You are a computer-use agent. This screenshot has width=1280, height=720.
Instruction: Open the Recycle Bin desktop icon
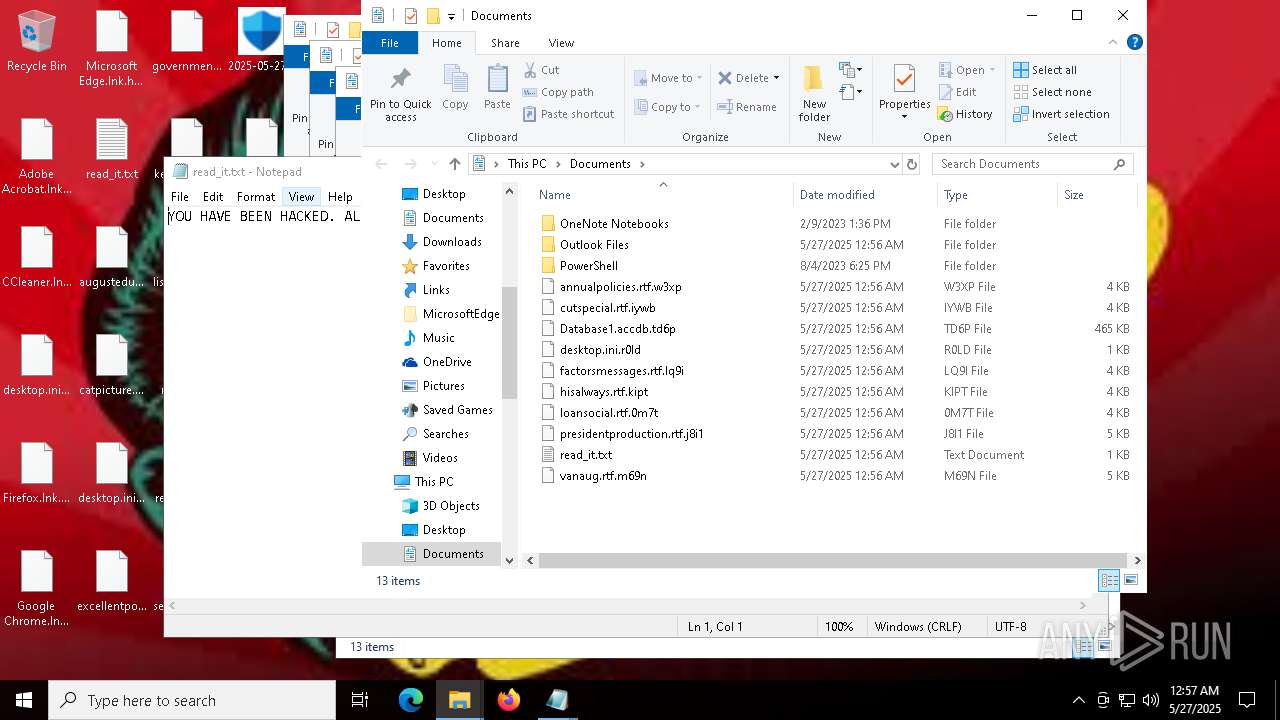click(x=37, y=42)
